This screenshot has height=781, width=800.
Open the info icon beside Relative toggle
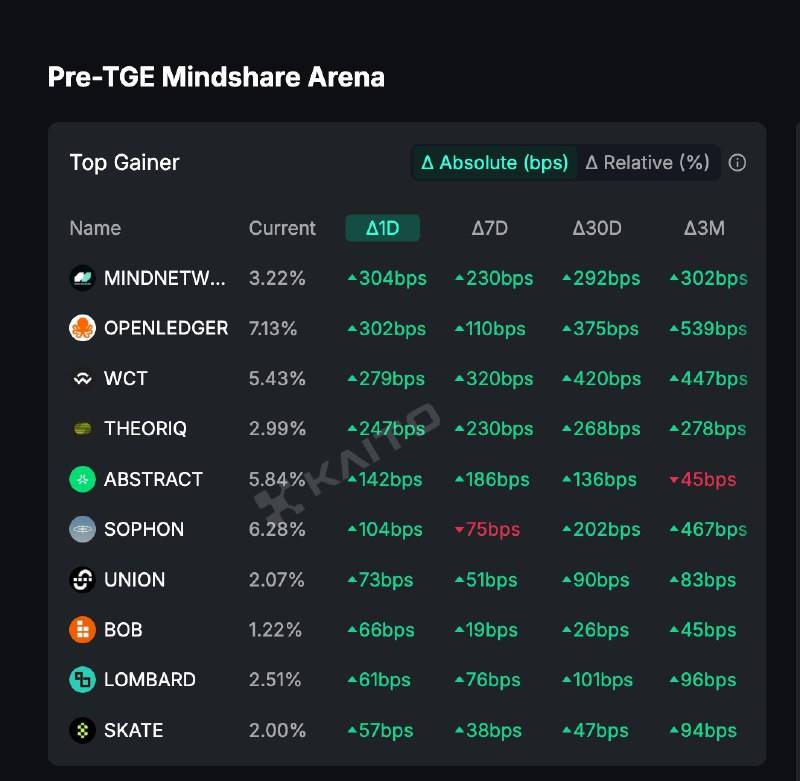coord(738,163)
